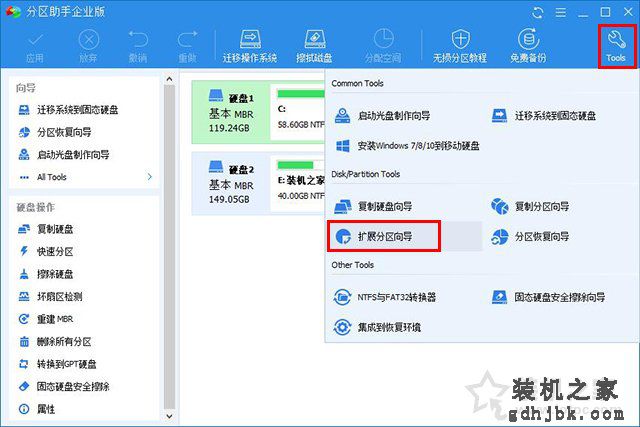Click the sidebar vertical scrollbar thumb

click(169, 247)
